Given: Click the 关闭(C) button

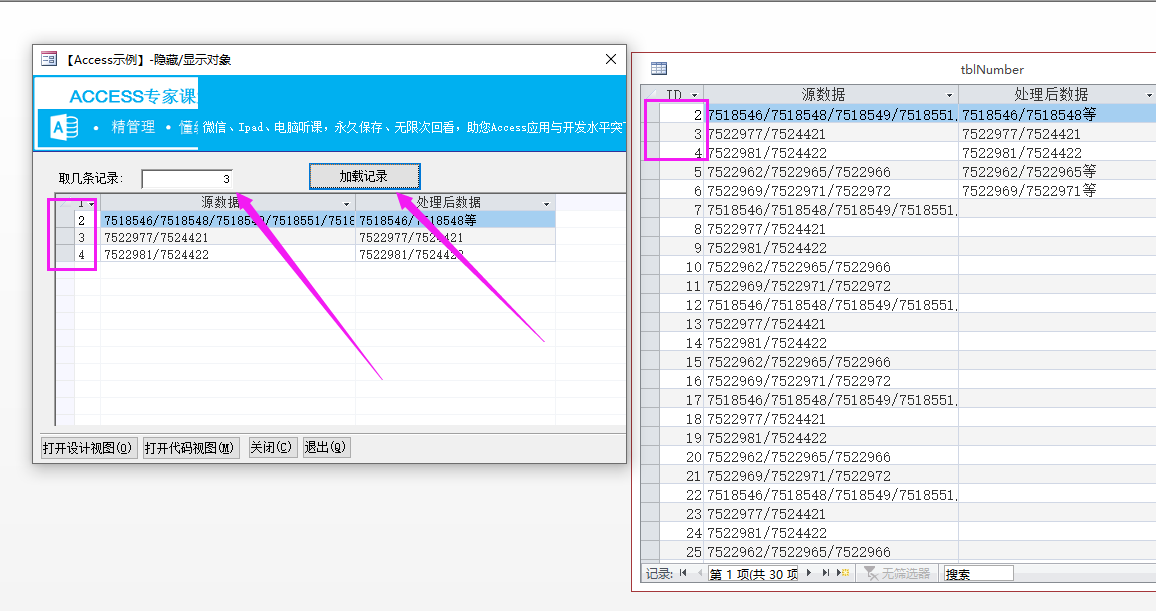Looking at the screenshot, I should 271,447.
